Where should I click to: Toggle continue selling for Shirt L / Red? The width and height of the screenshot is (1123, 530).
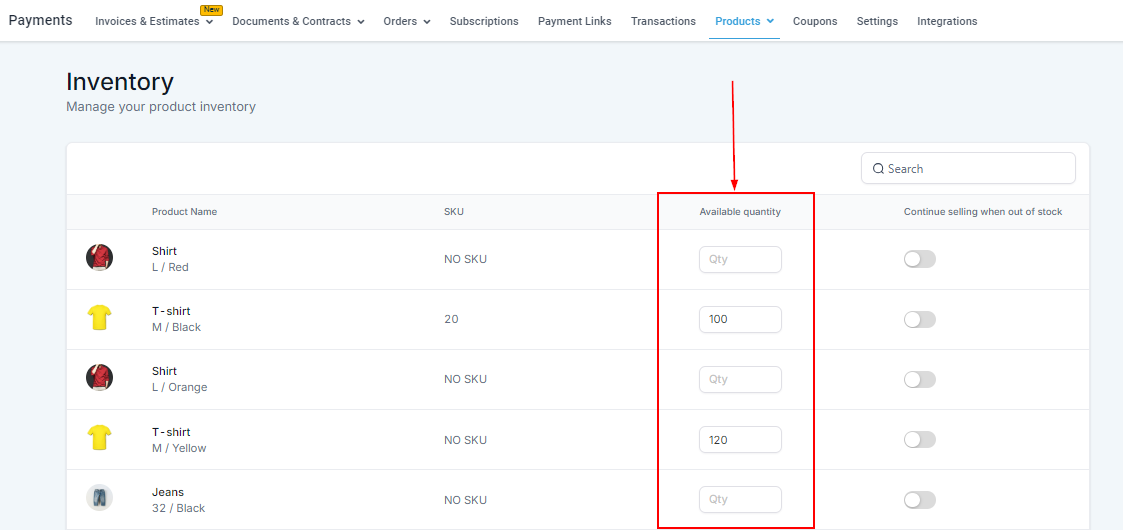coord(920,259)
